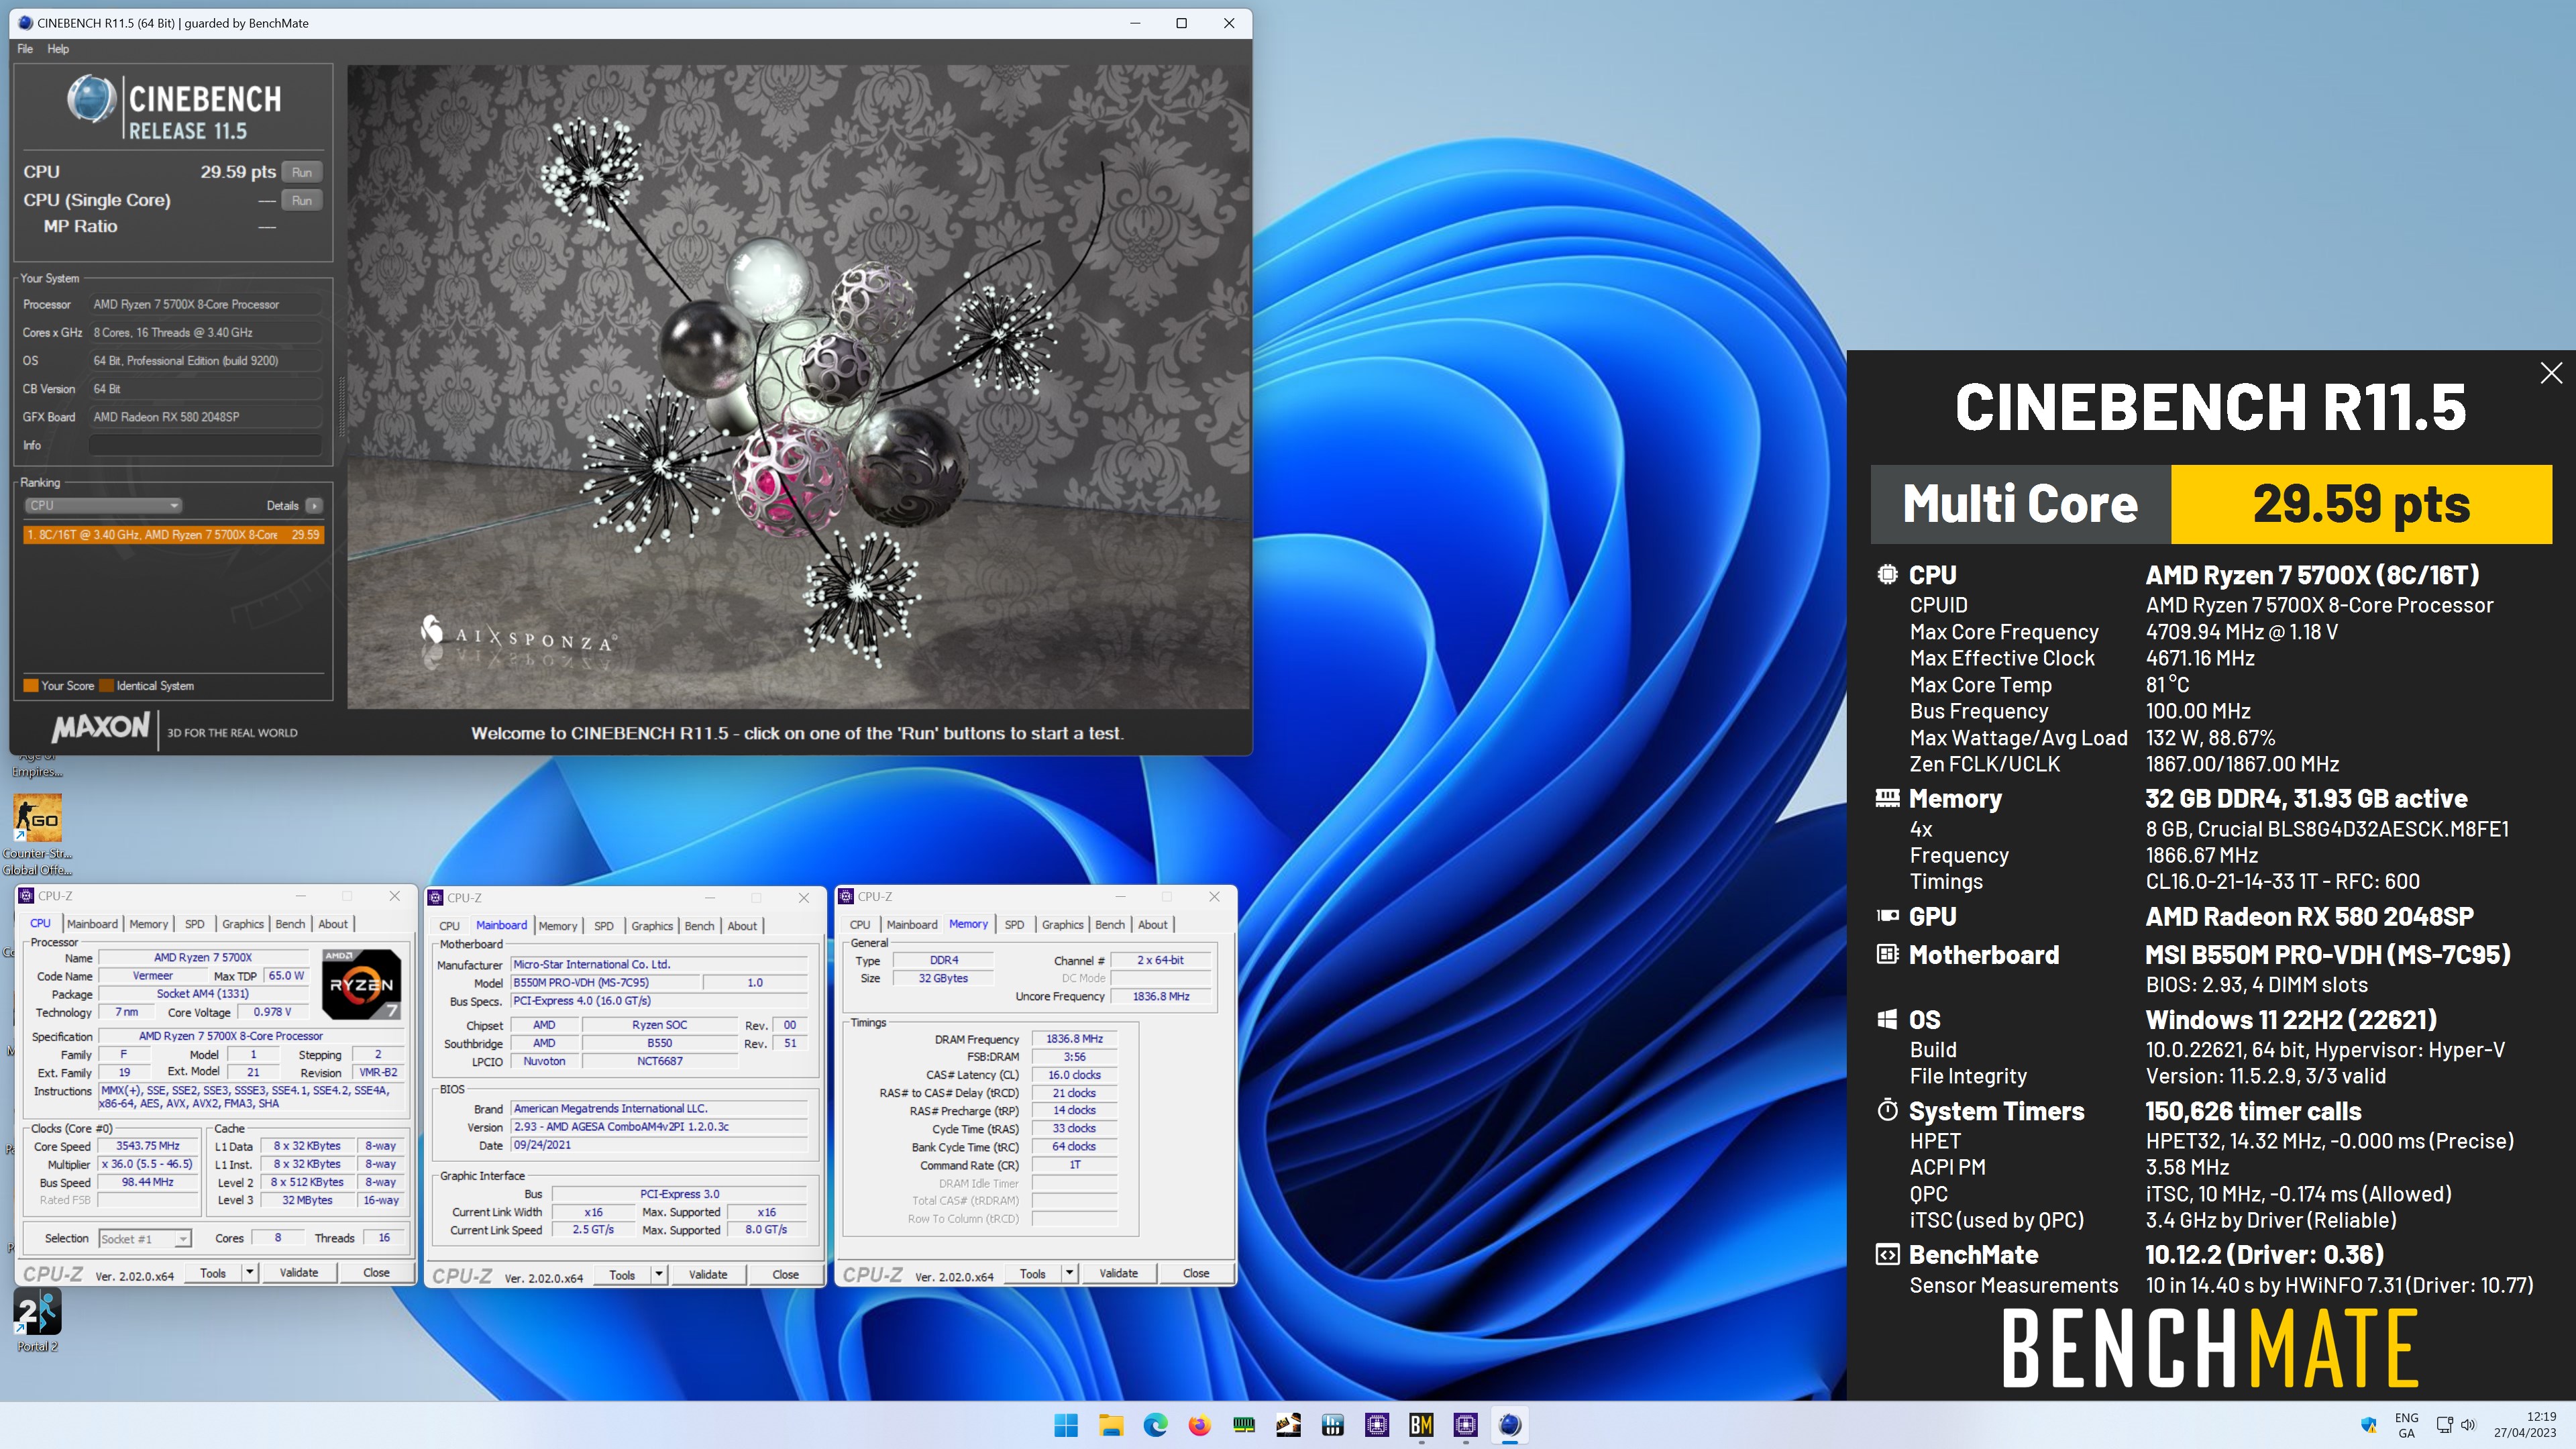Open the green RAM module taskbar icon
The height and width of the screenshot is (1449, 2576).
coord(1243,1425)
